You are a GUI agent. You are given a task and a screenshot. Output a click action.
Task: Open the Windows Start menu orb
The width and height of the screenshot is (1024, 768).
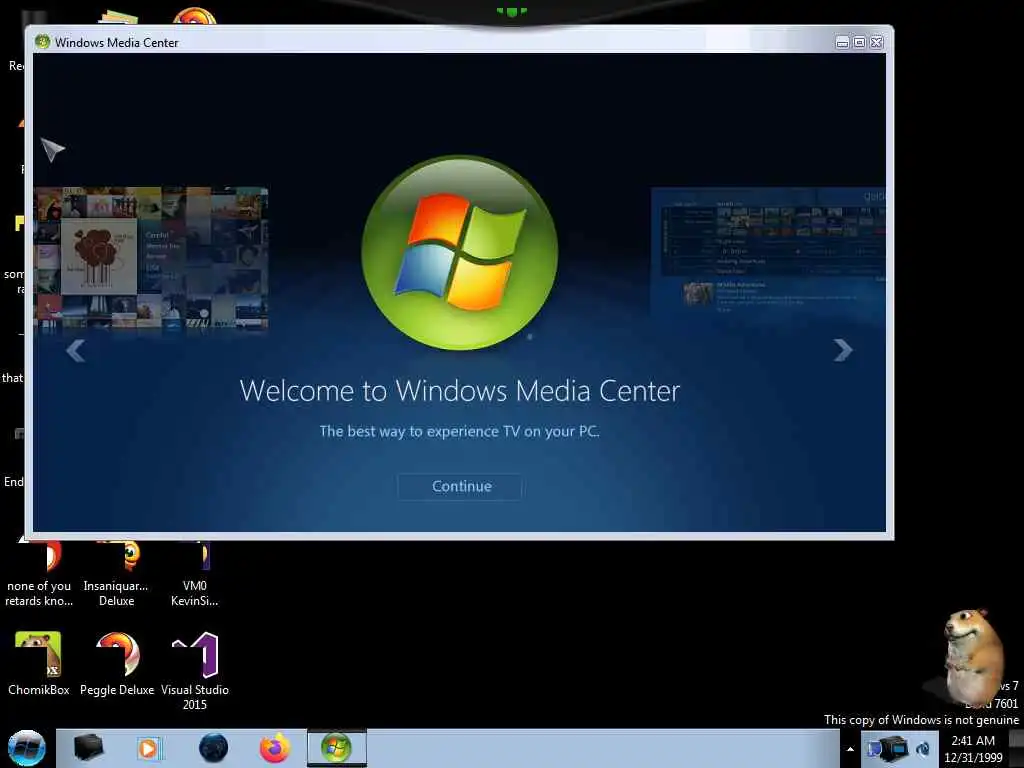[x=26, y=748]
